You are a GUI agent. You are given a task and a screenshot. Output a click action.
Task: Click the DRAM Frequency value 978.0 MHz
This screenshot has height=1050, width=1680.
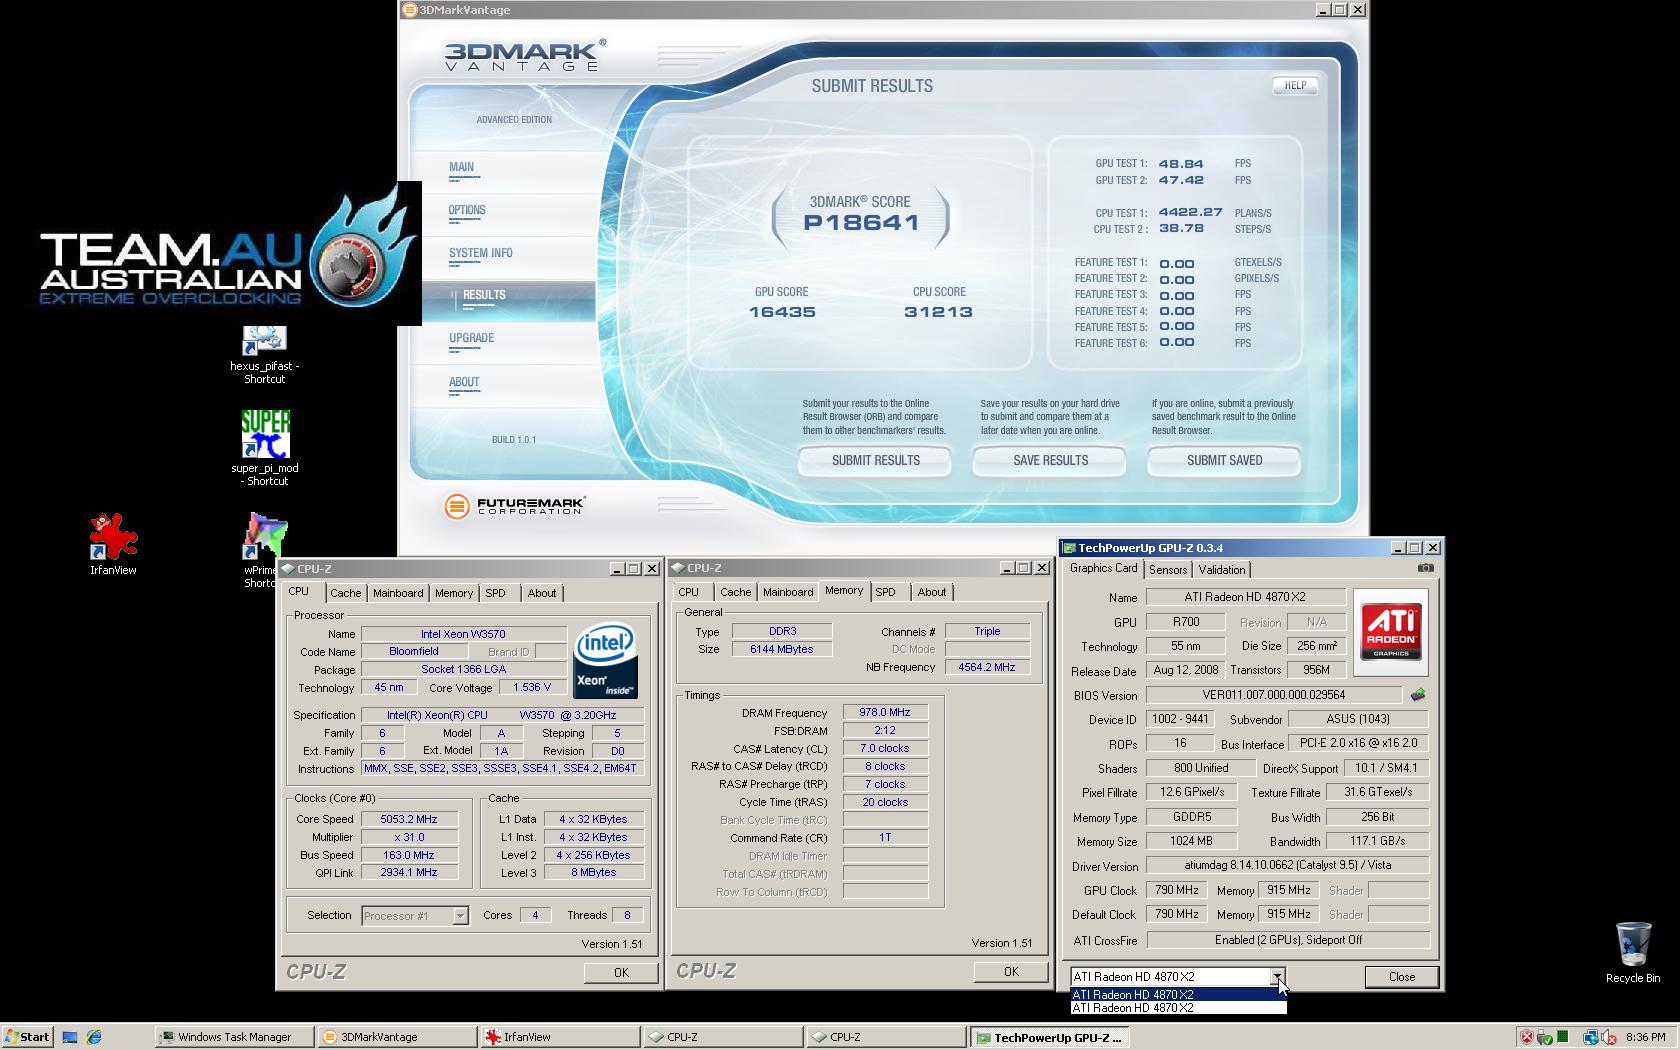pyautogui.click(x=884, y=713)
